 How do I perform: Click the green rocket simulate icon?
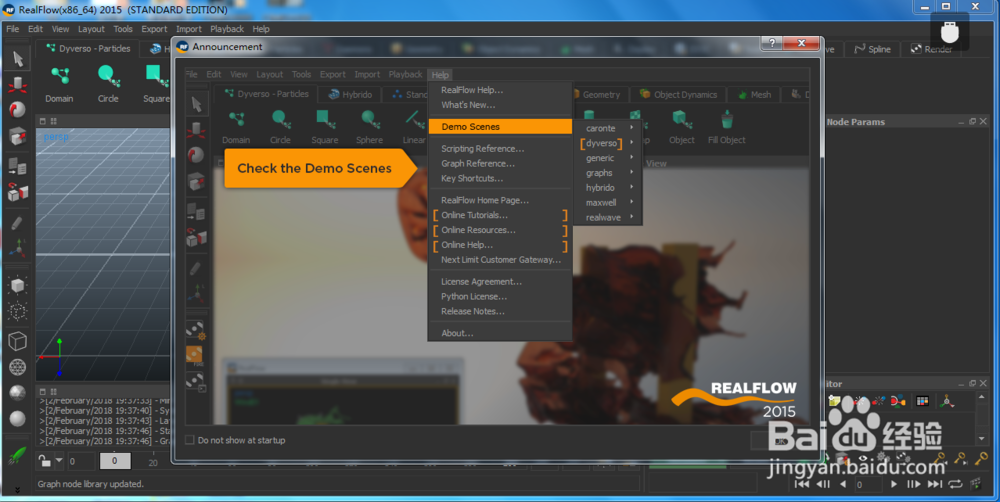pos(18,455)
